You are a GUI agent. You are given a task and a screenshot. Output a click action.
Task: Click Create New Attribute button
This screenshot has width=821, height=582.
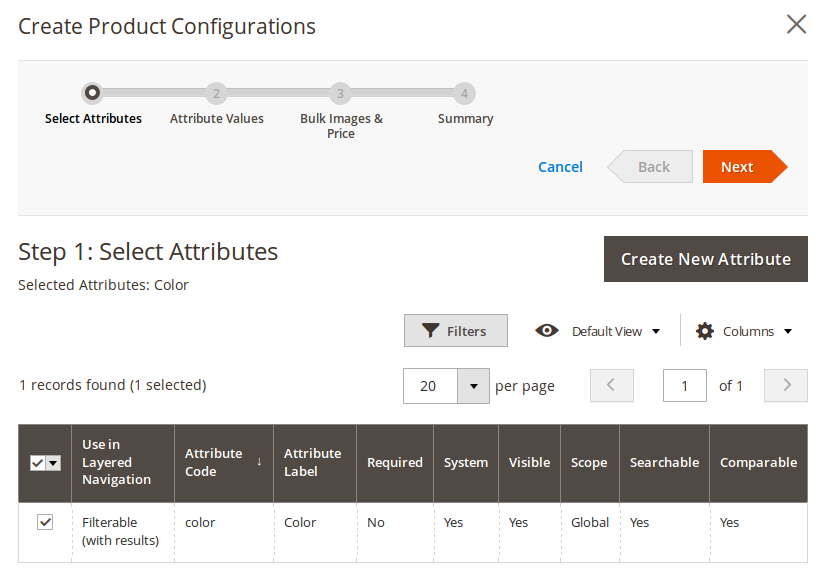point(706,259)
